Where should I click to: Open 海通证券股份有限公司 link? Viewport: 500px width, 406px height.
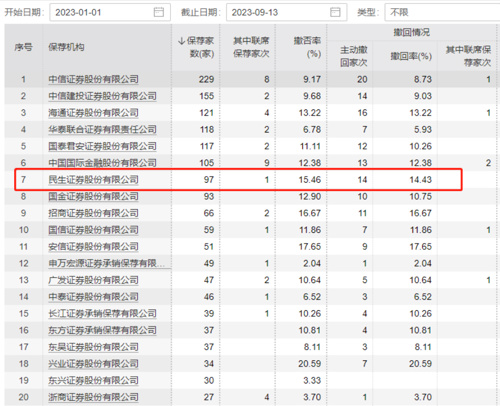click(93, 113)
